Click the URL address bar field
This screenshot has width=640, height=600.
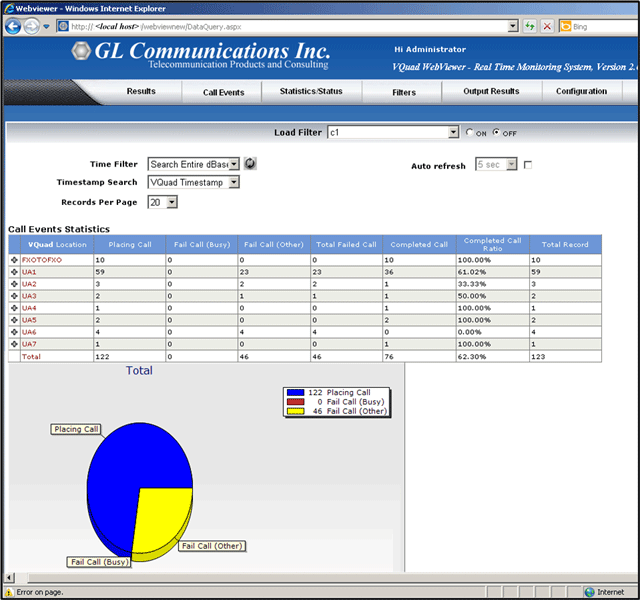point(288,27)
